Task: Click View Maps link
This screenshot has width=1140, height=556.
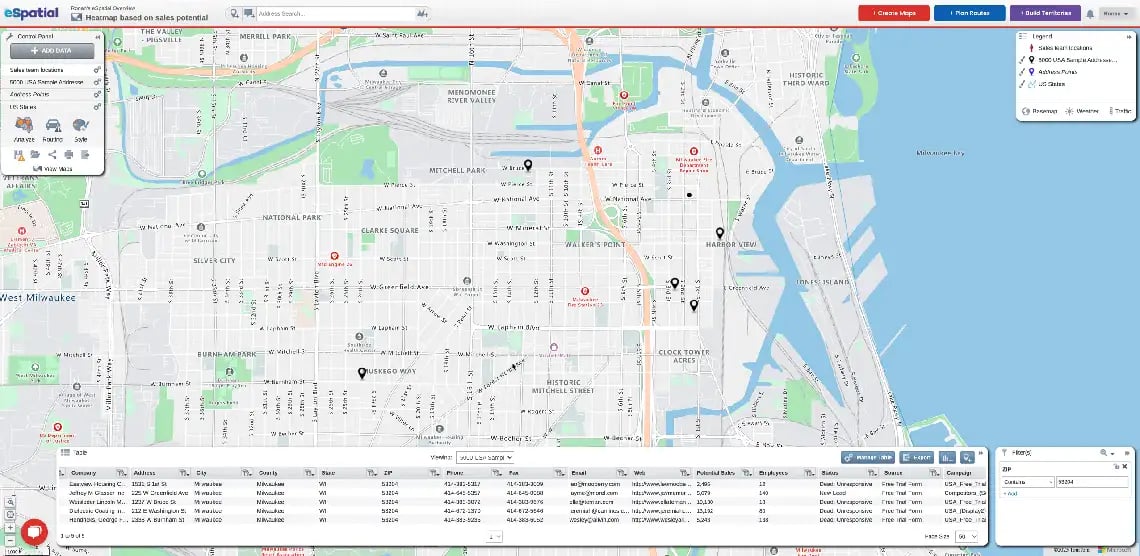Action: tap(52, 169)
